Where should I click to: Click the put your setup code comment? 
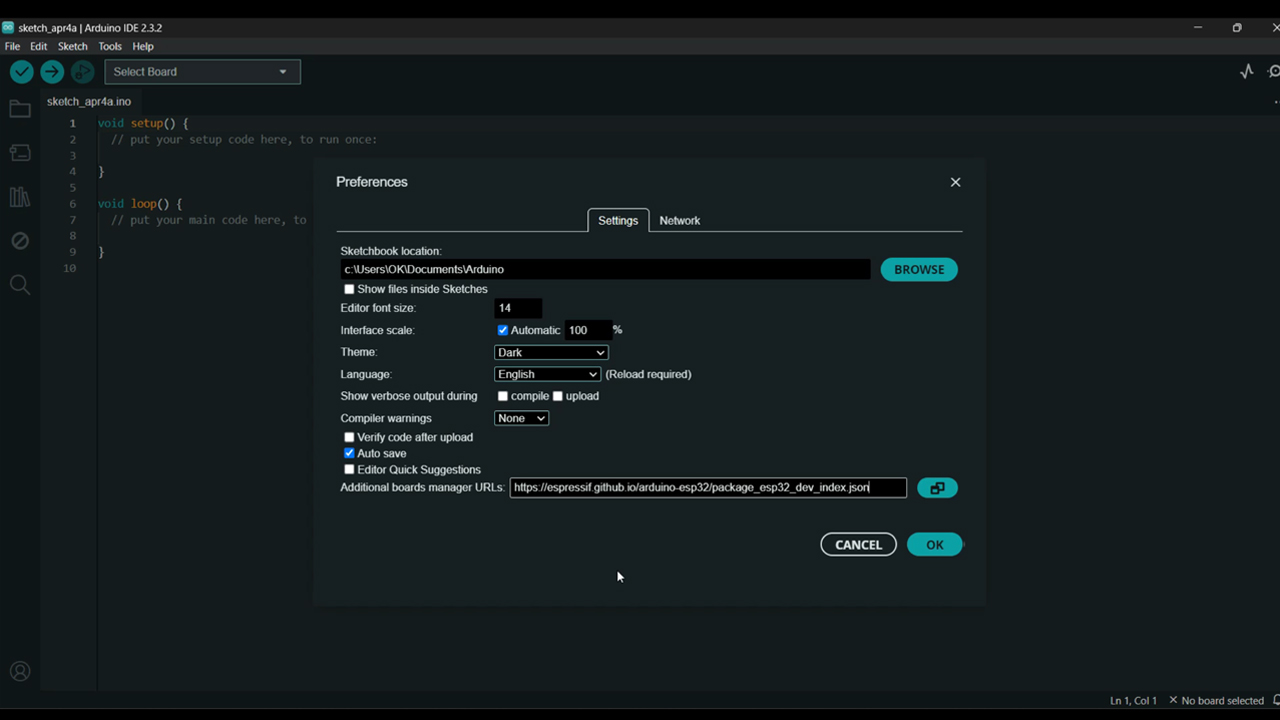click(244, 139)
